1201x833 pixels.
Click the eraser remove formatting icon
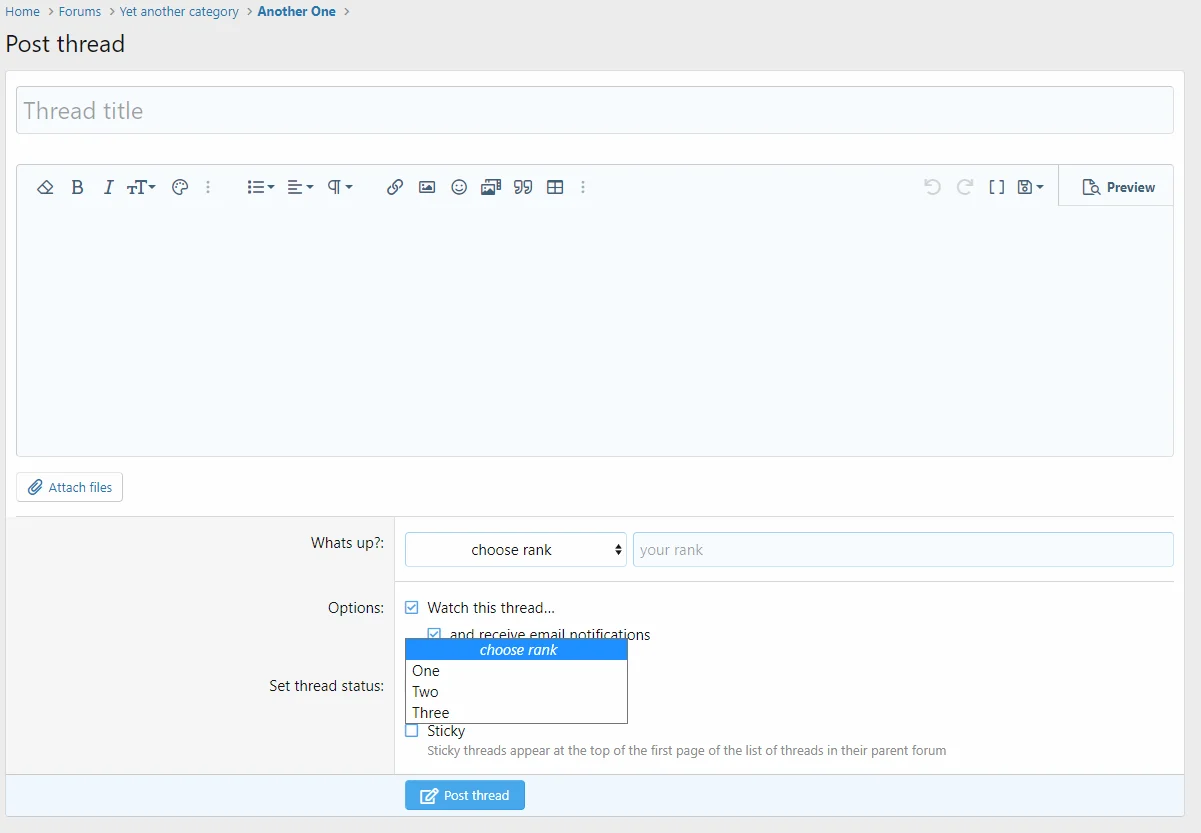tap(45, 187)
